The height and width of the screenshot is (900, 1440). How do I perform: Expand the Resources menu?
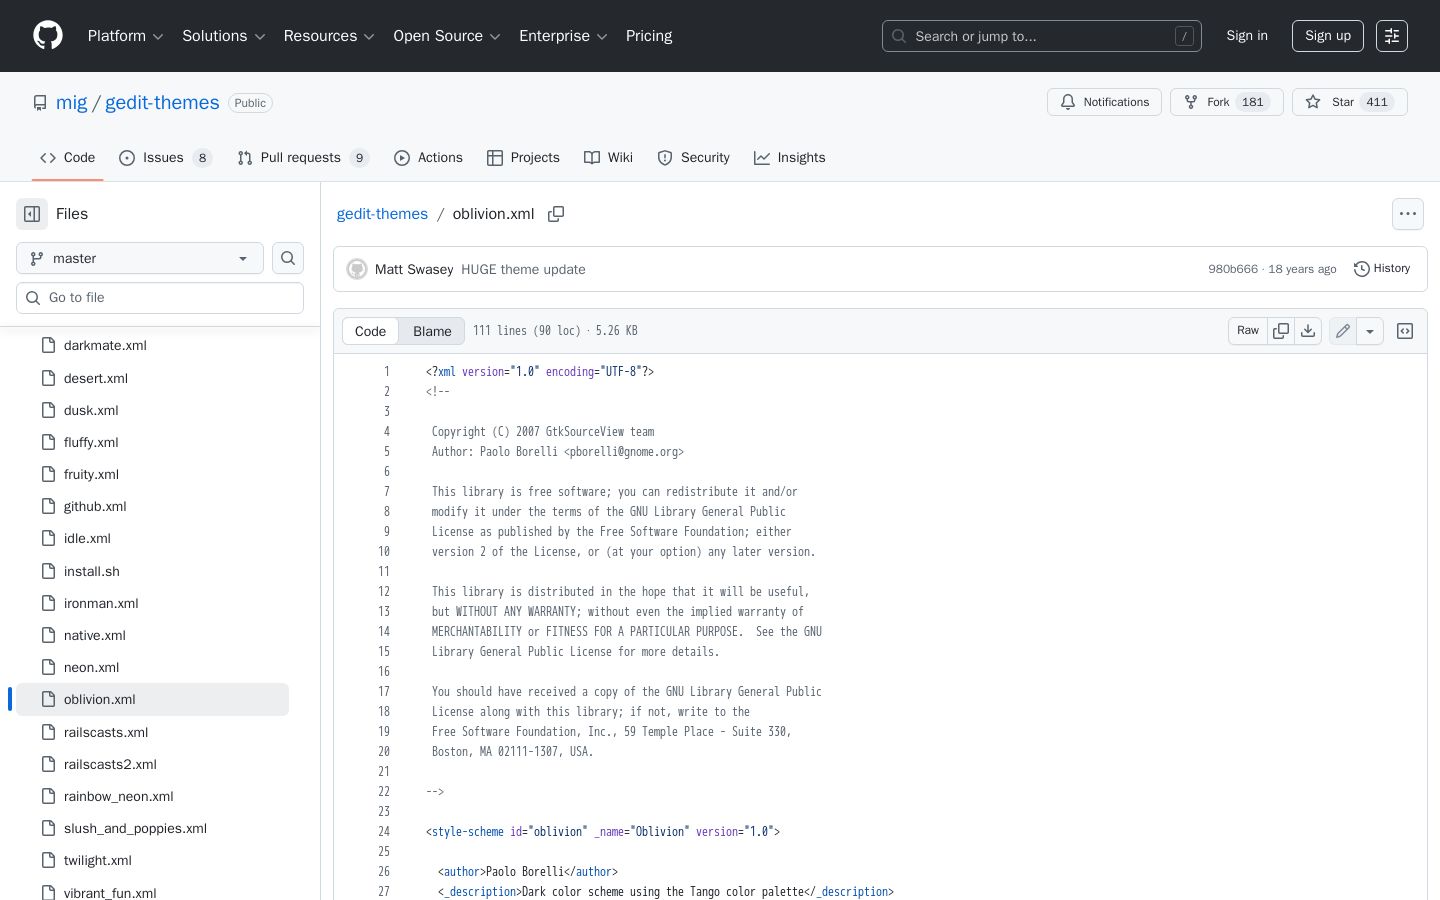(329, 36)
